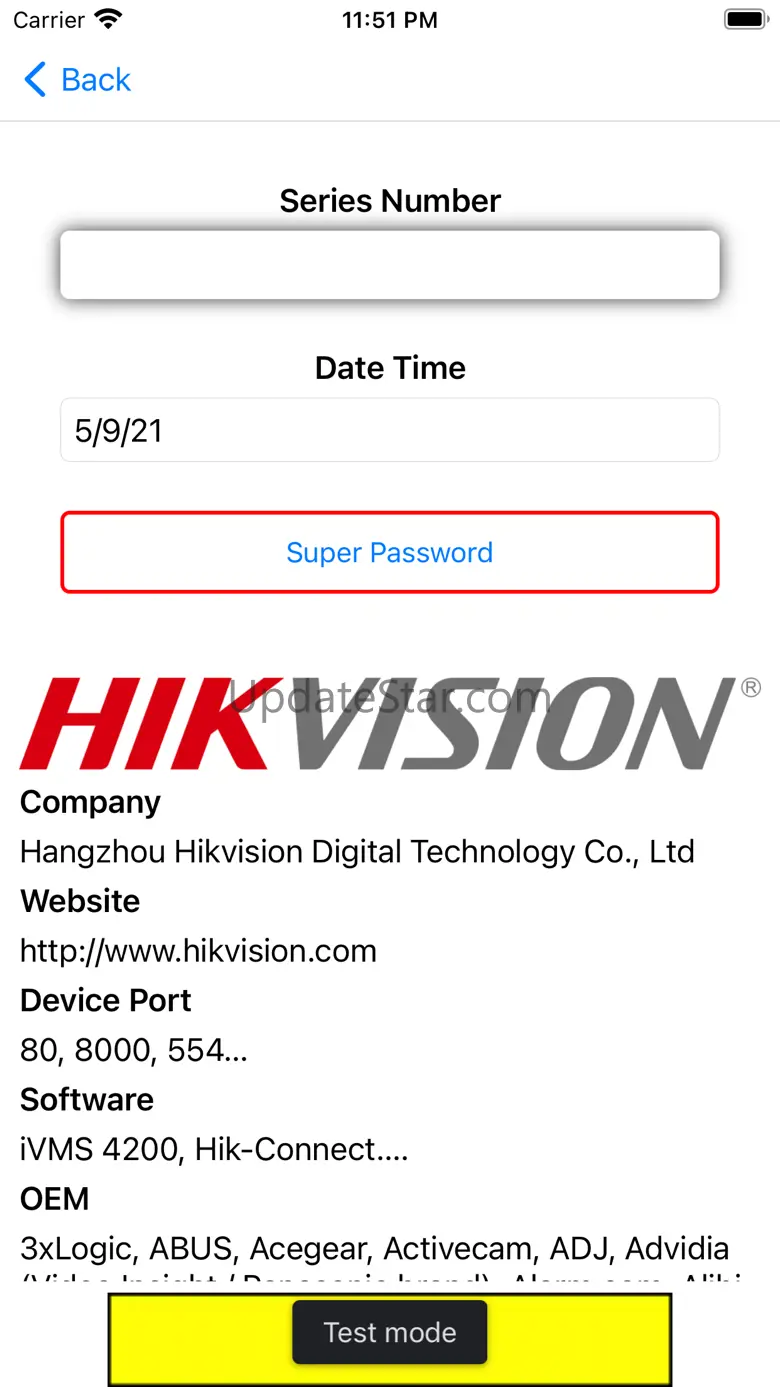The width and height of the screenshot is (780, 1387).
Task: Select the Test mode toast label
Action: click(390, 1333)
